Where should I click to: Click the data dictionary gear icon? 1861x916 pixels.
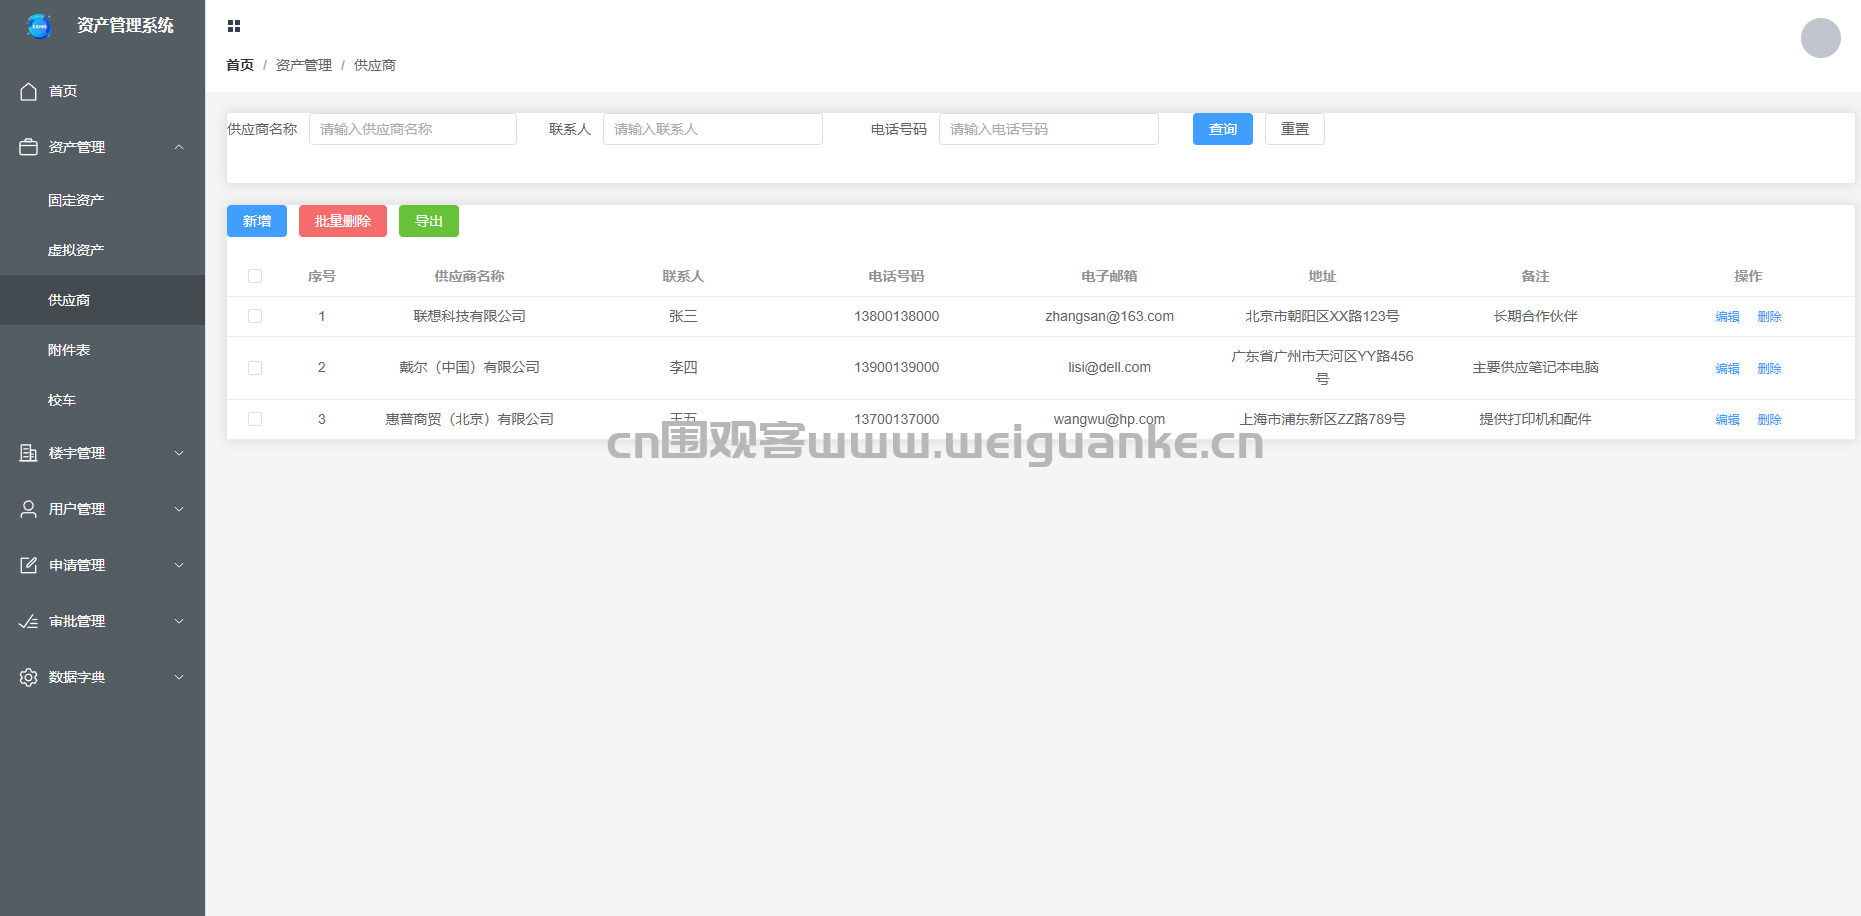[29, 677]
